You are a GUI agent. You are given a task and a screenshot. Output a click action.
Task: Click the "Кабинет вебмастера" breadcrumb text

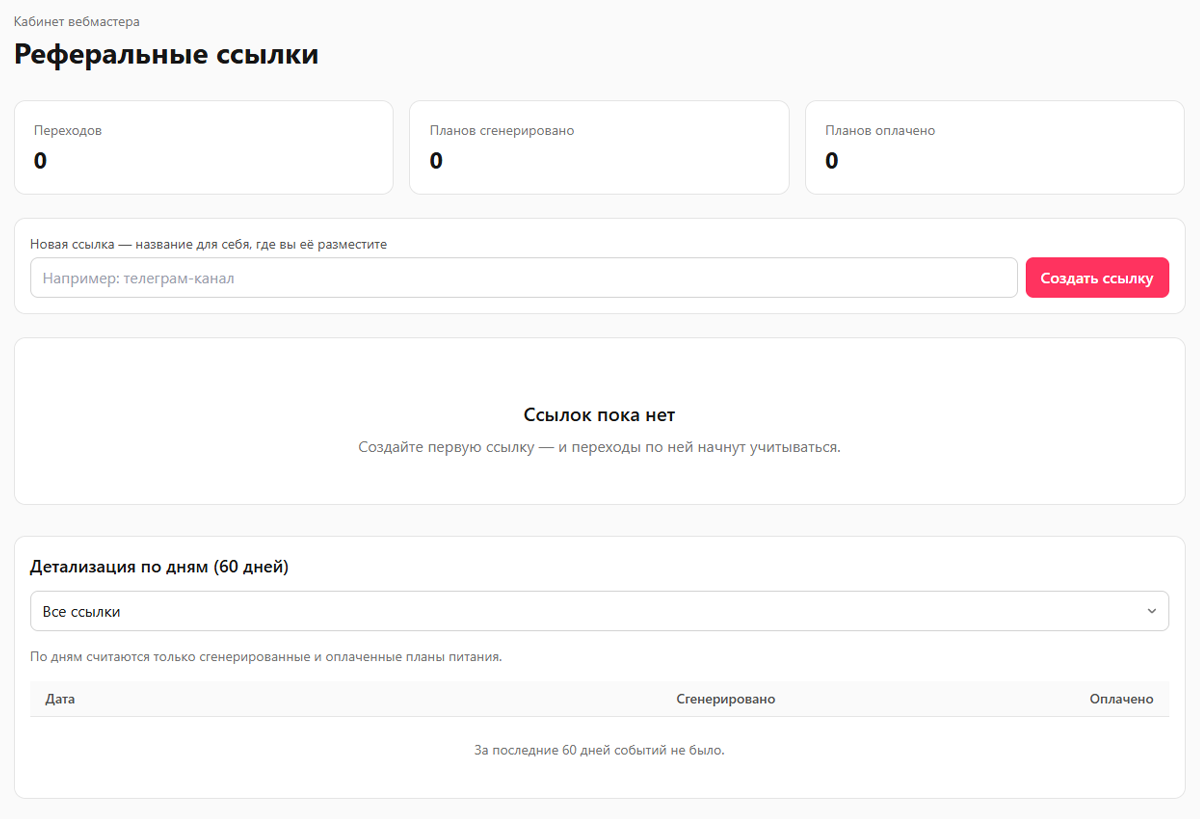77,21
